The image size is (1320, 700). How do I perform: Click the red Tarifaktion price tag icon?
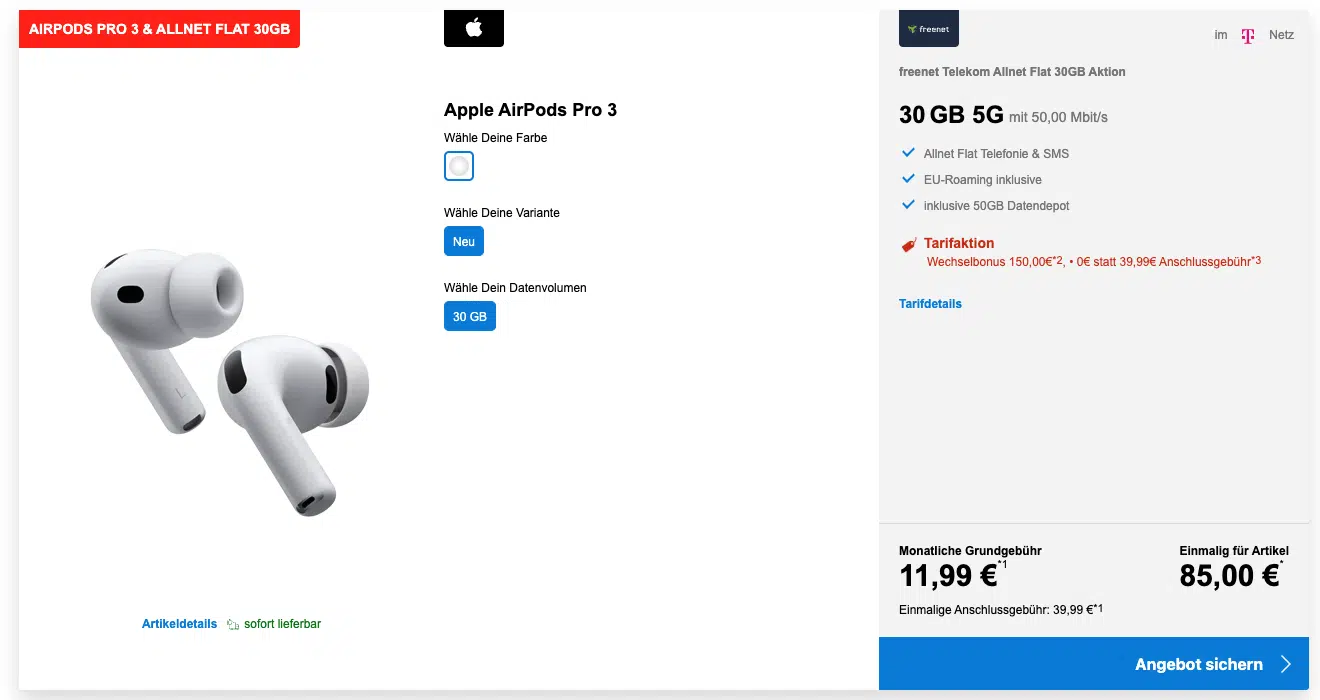click(909, 244)
